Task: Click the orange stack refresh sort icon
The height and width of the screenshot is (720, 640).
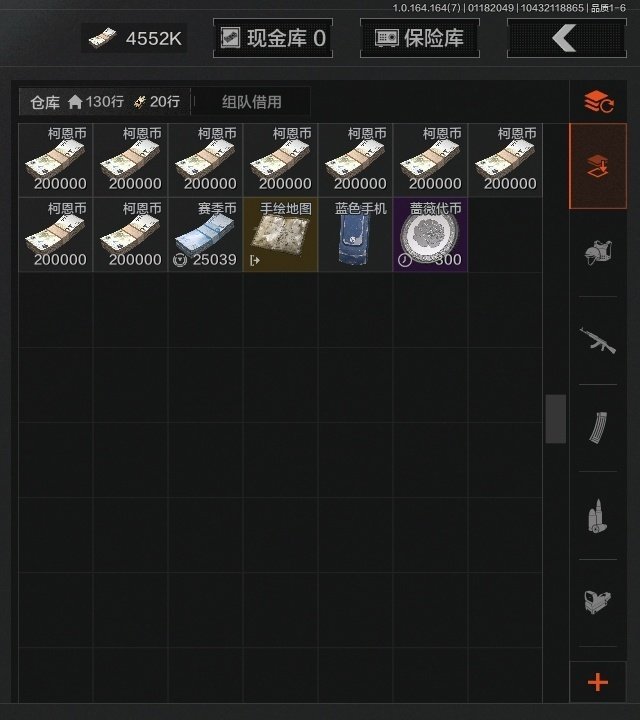Action: 598,101
